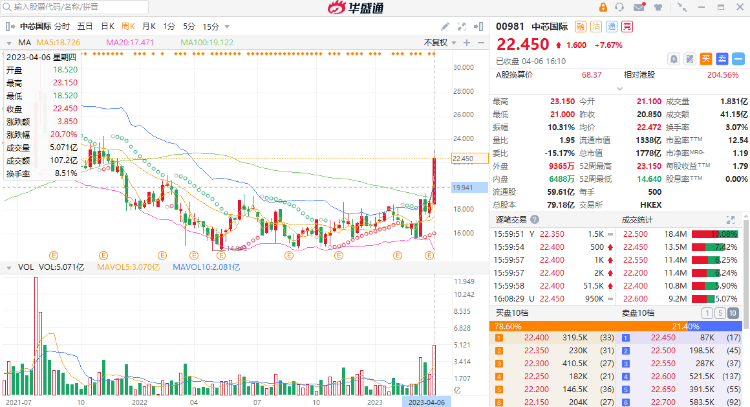Open the skin shirt icon
The image size is (750, 407).
coord(658,7)
